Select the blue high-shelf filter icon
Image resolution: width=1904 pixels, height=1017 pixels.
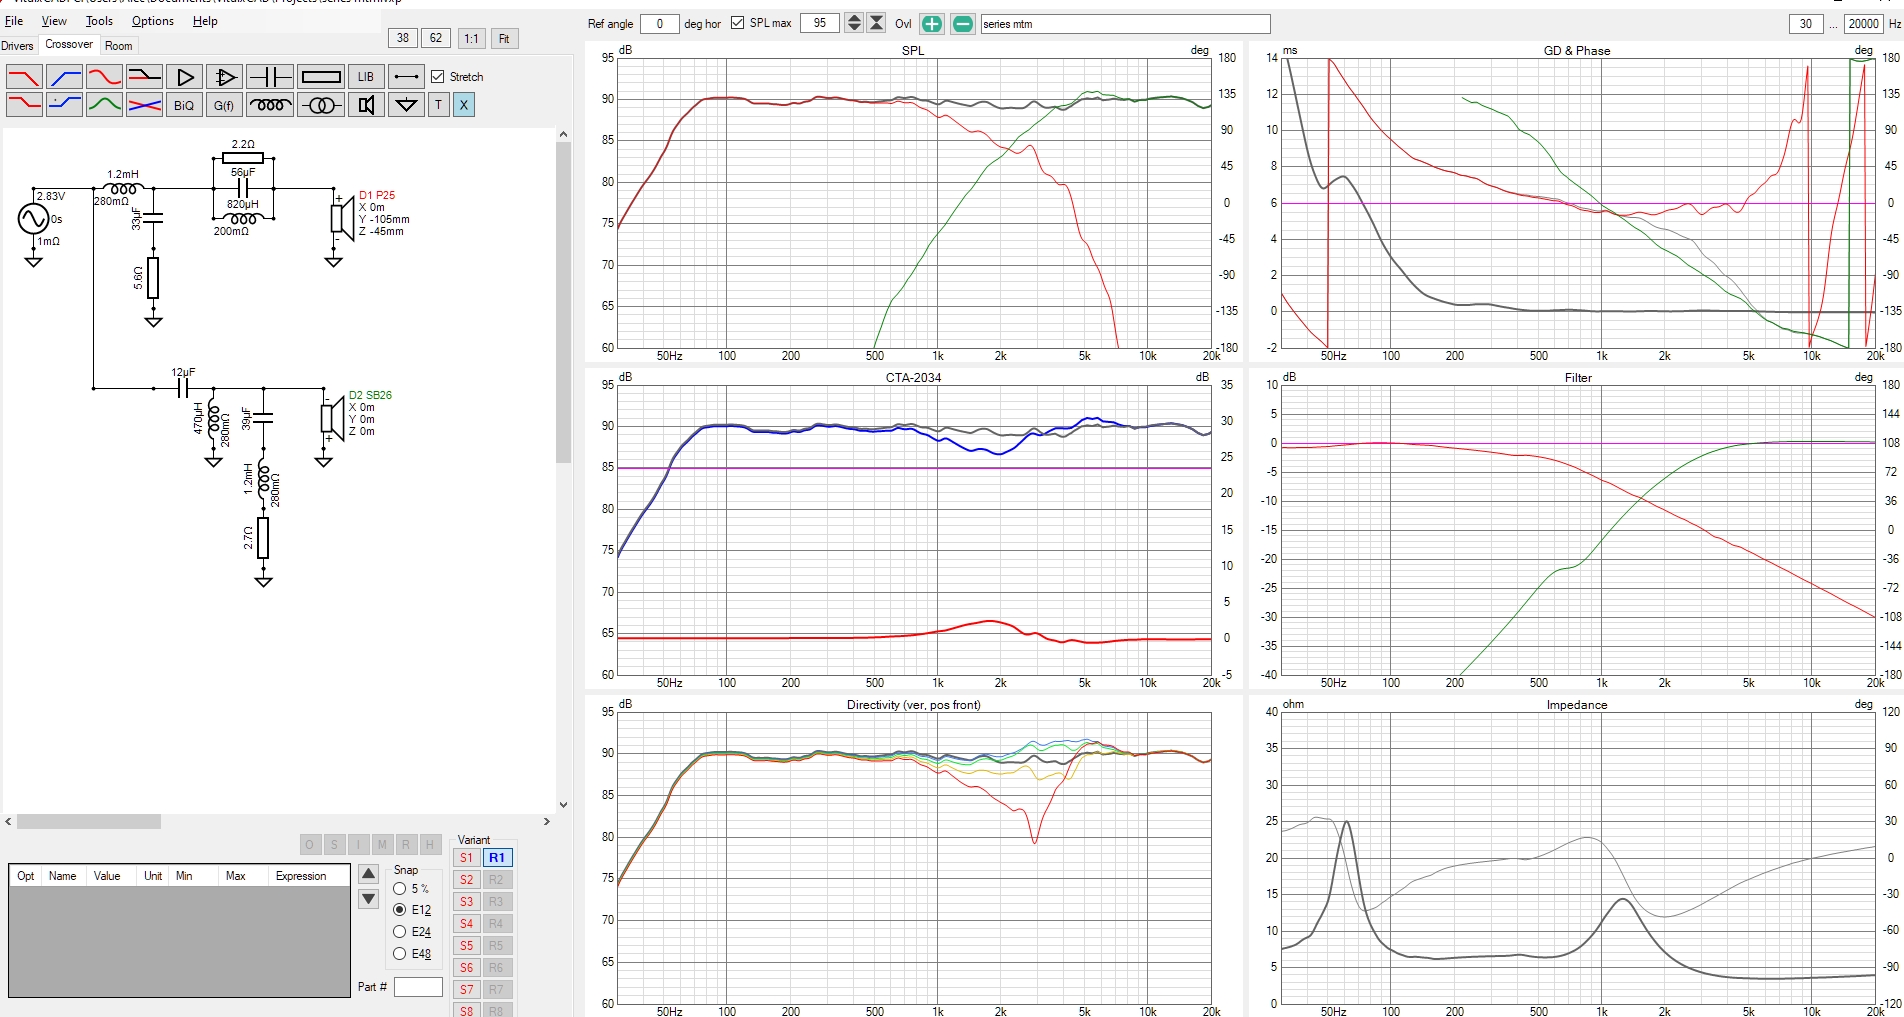click(x=64, y=104)
